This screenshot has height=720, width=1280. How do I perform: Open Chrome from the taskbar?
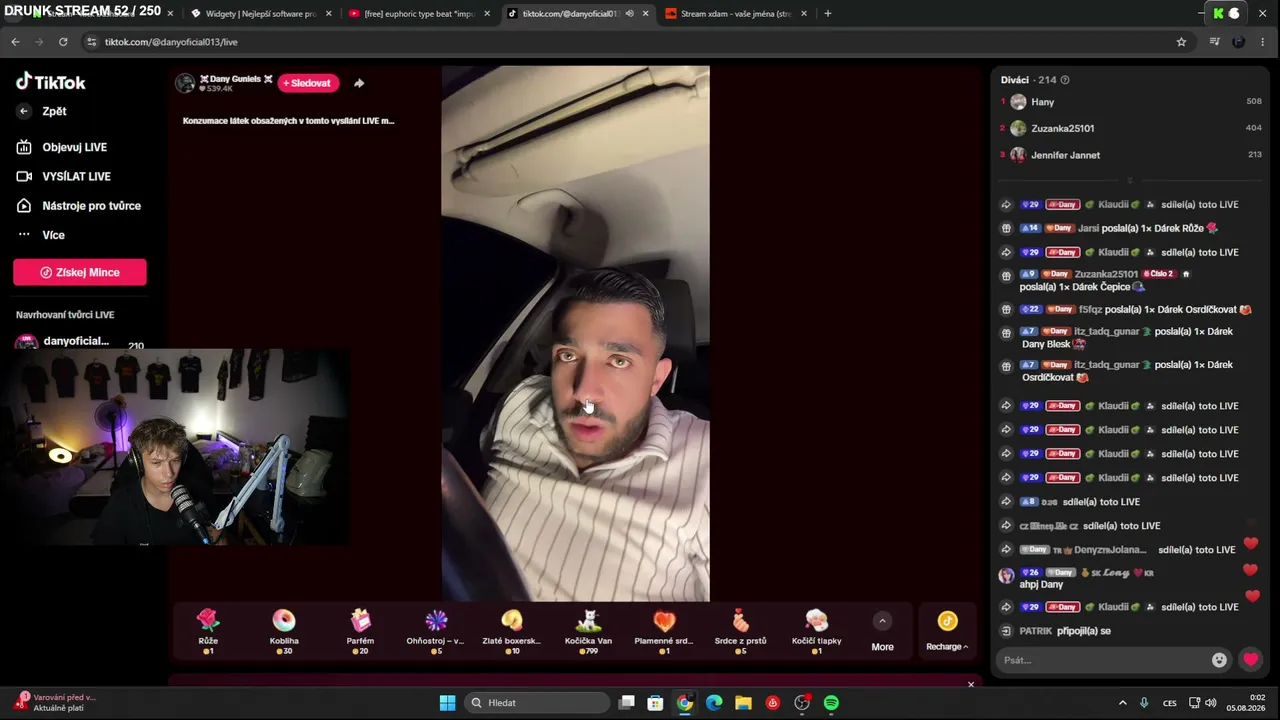coord(684,703)
